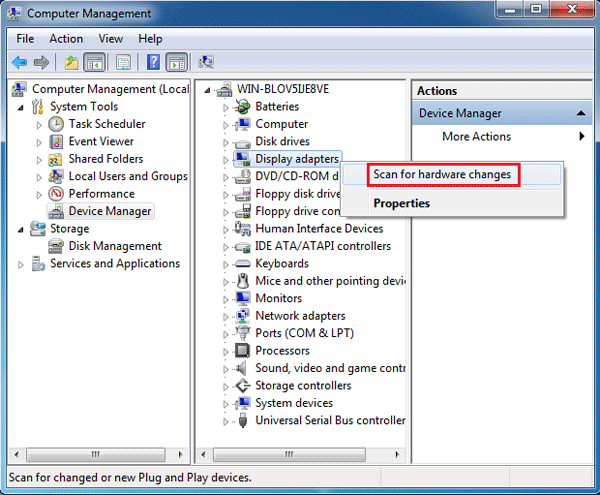
Task: Click the System Tools wrench icon
Action: tap(38, 107)
